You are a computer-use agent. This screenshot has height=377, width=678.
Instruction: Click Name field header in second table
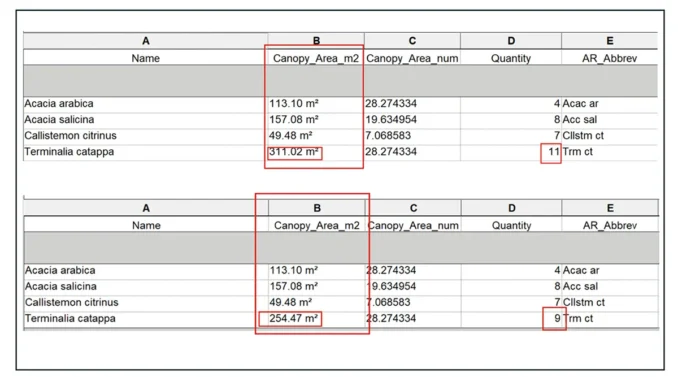(146, 225)
